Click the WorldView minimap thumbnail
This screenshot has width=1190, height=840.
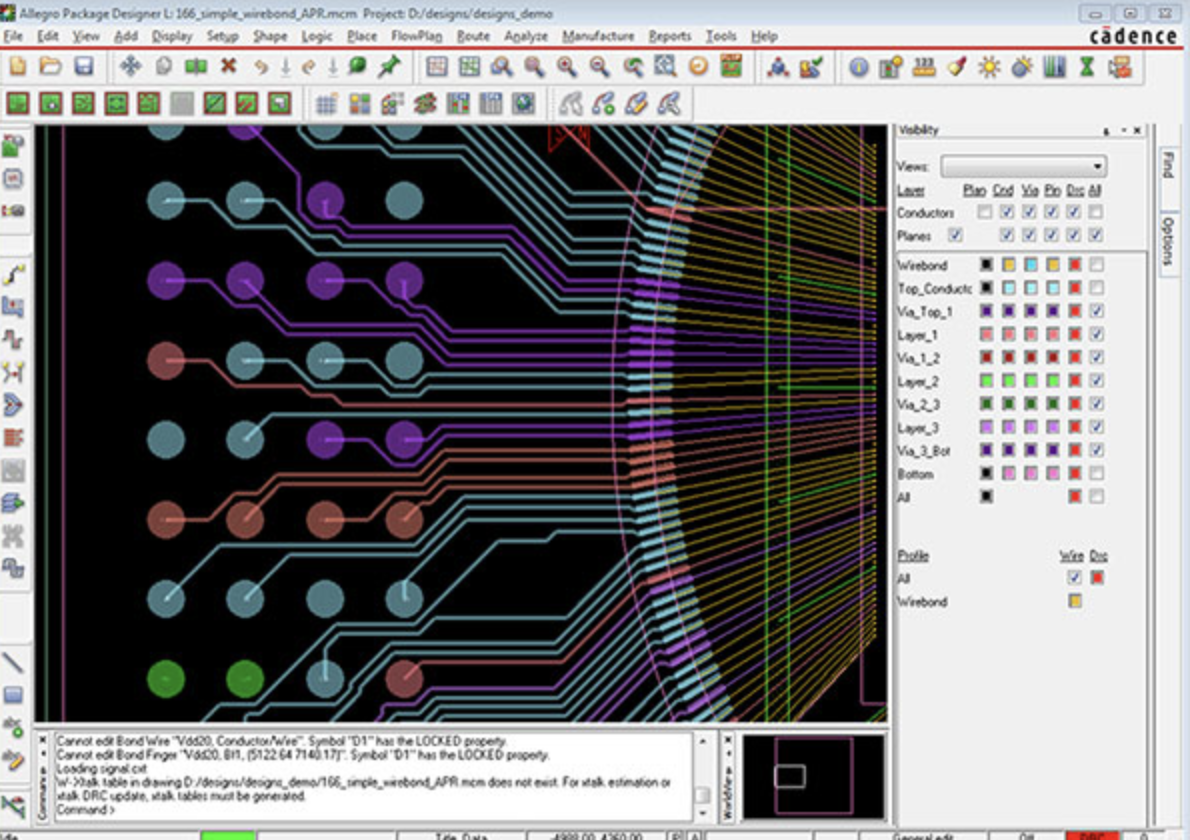click(x=814, y=776)
